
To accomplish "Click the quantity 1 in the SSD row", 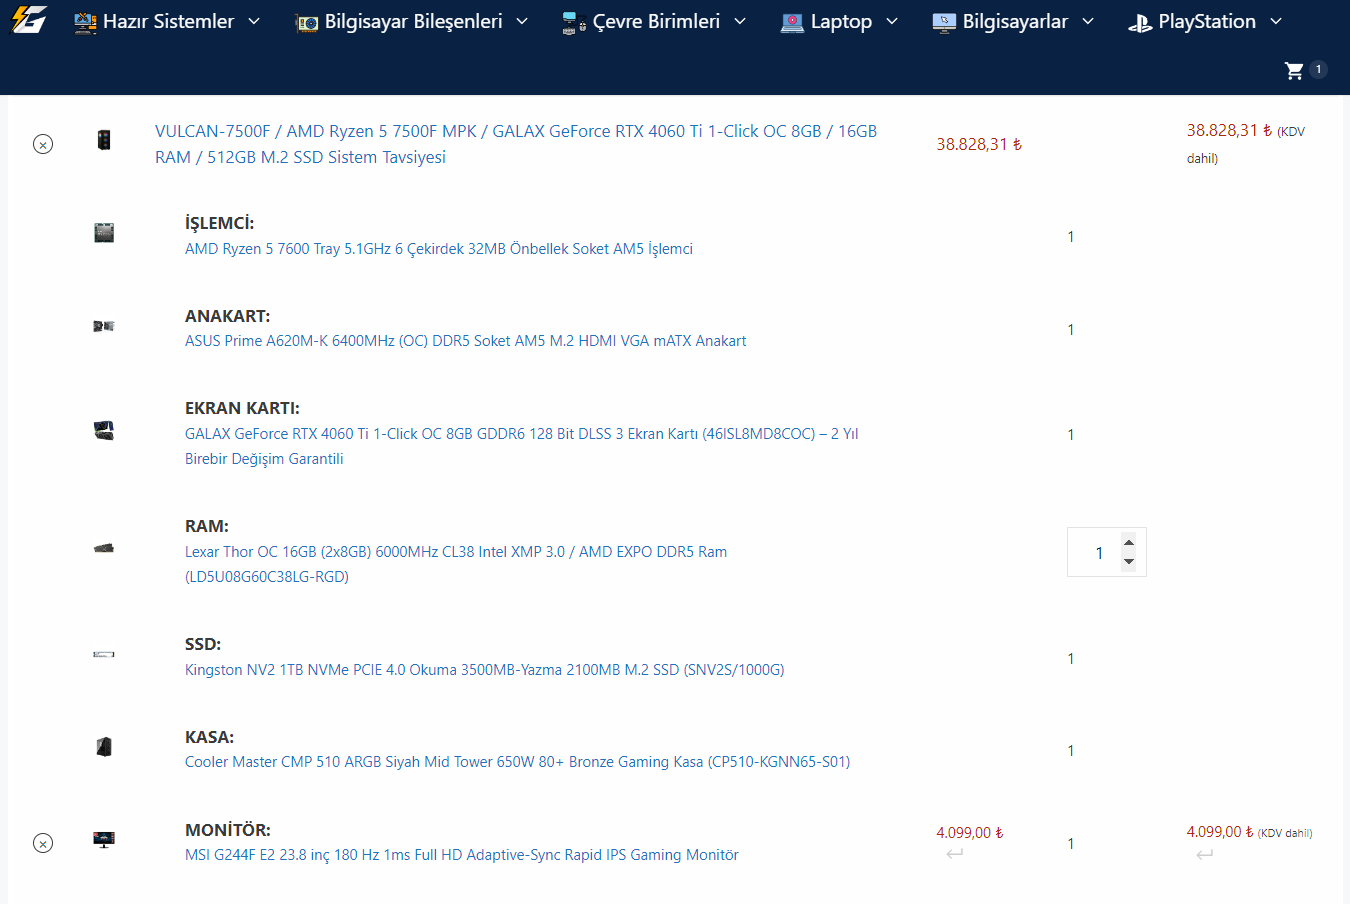I will (x=1070, y=659).
